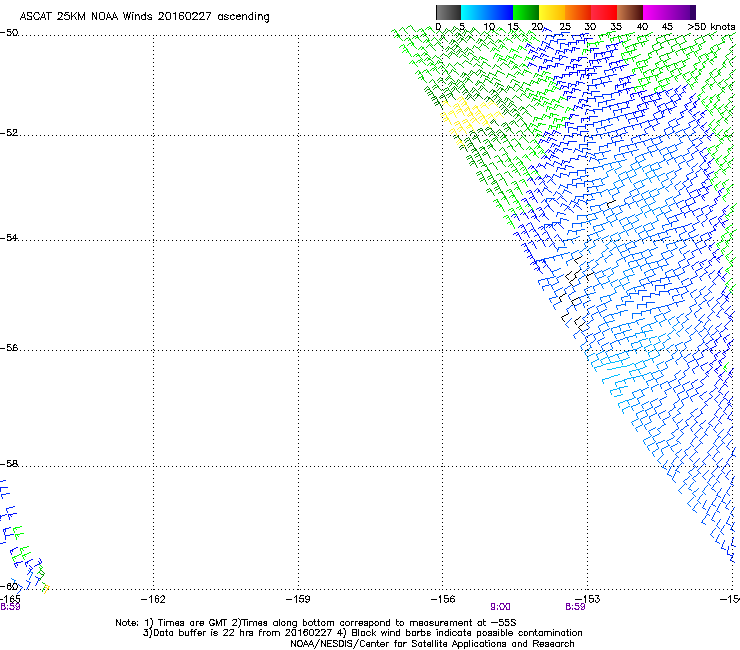Select the yellow 20–25 knot color bar segment
Viewport: 740px width, 650px height.
point(552,12)
